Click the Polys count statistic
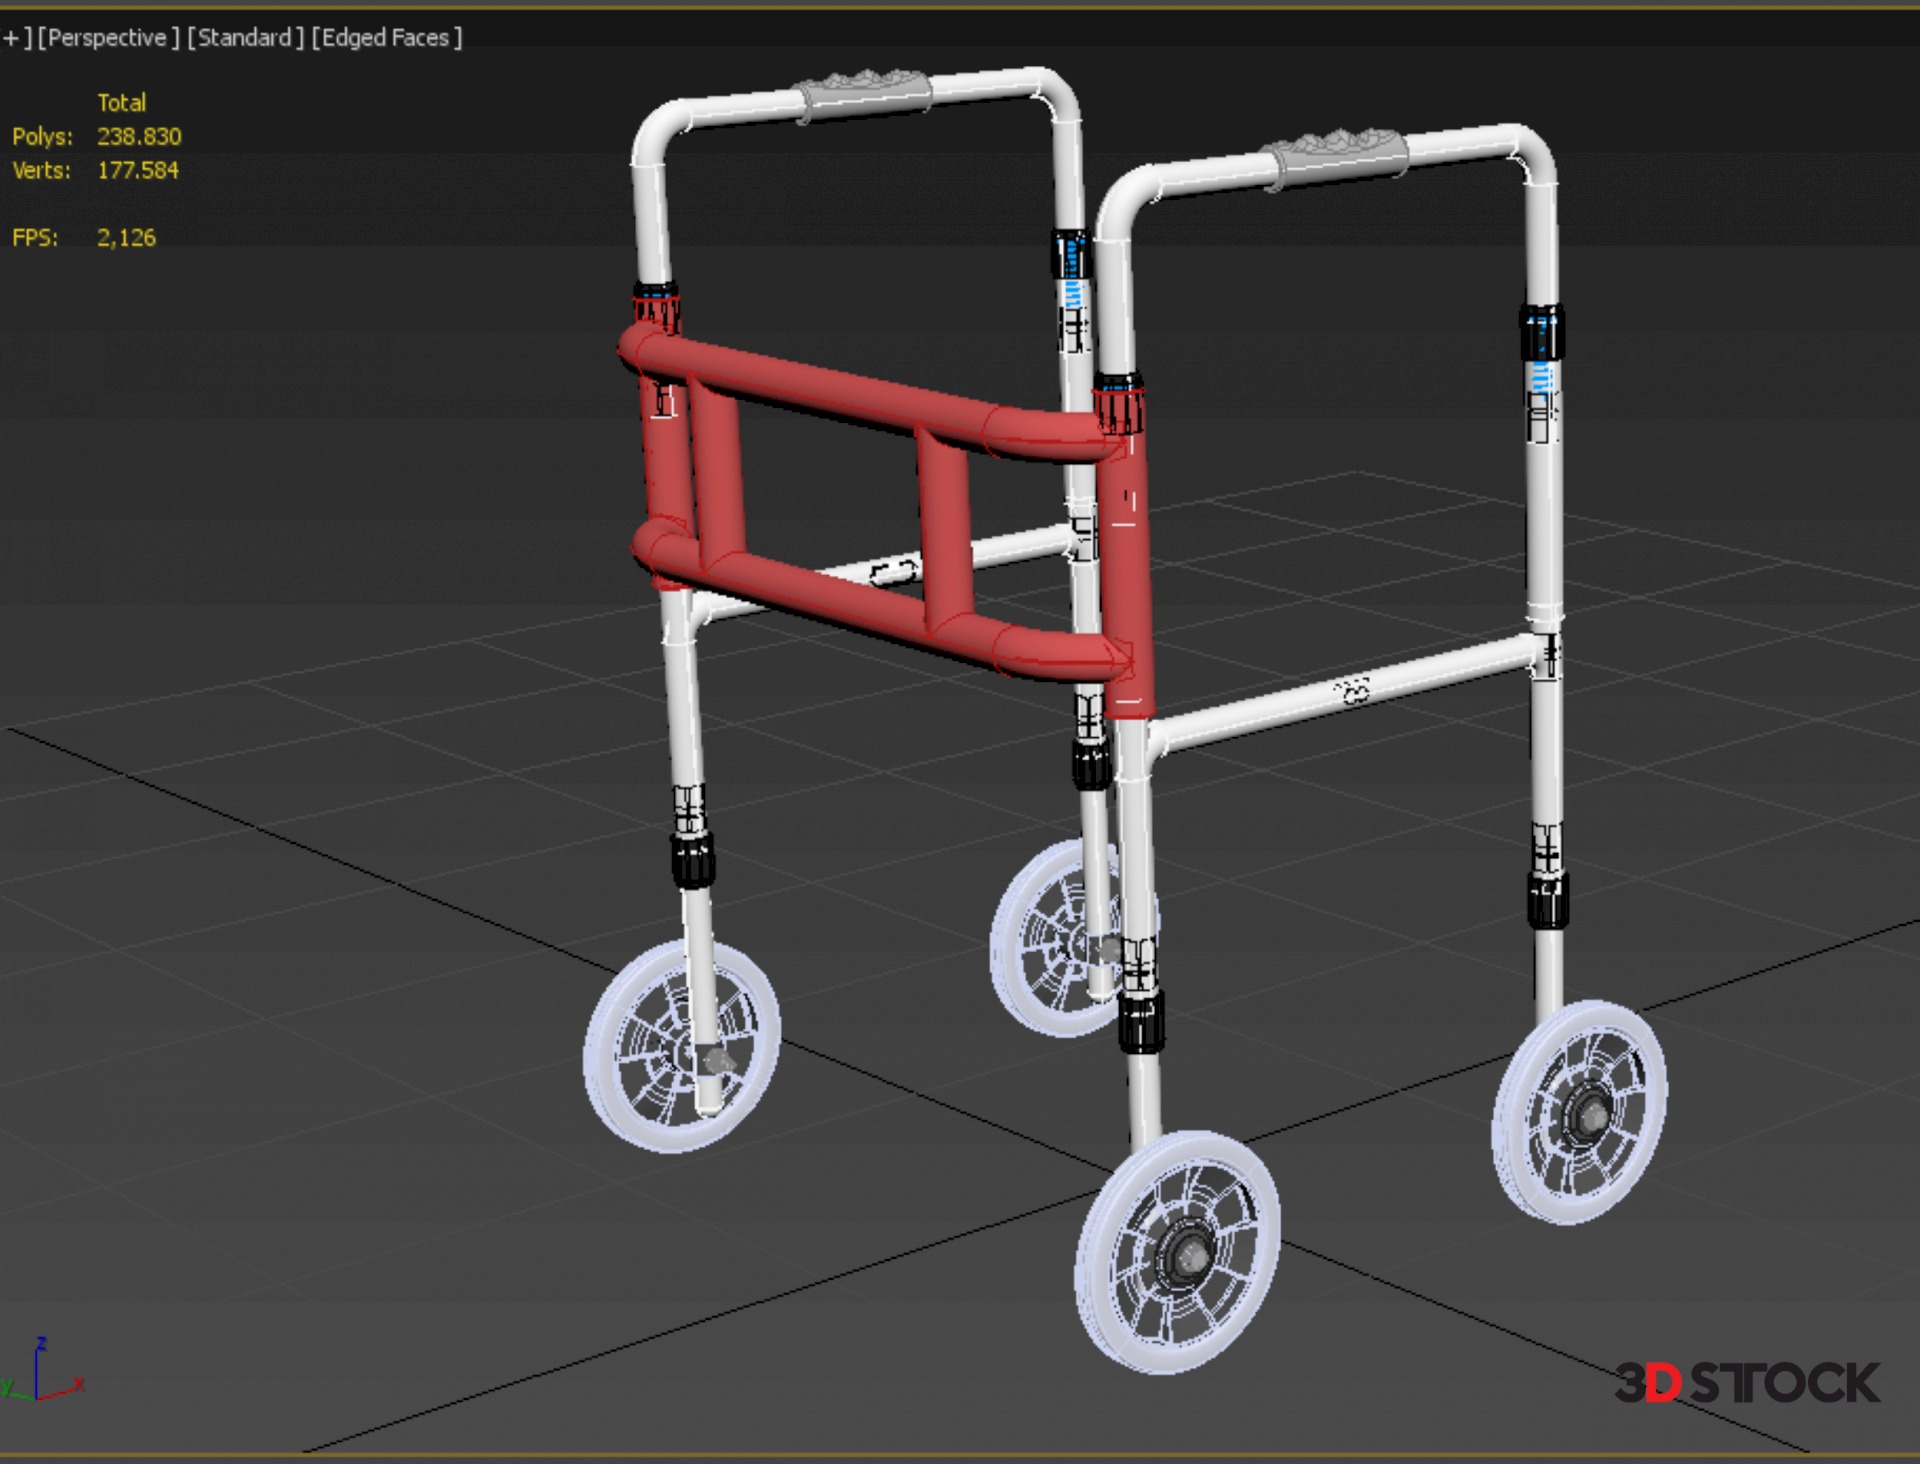This screenshot has height=1464, width=1920. [139, 136]
